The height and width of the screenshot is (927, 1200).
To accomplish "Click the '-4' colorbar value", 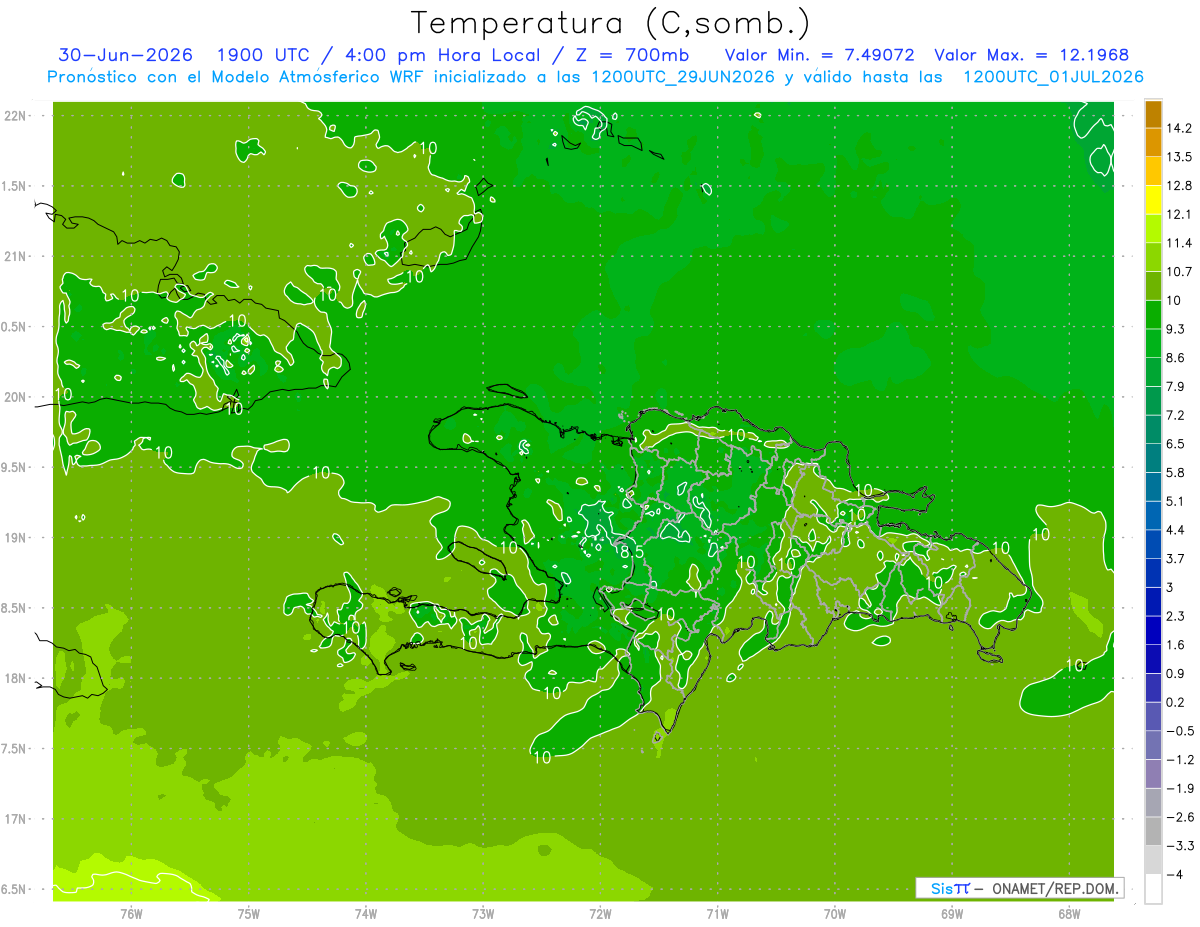I will 1174,874.
